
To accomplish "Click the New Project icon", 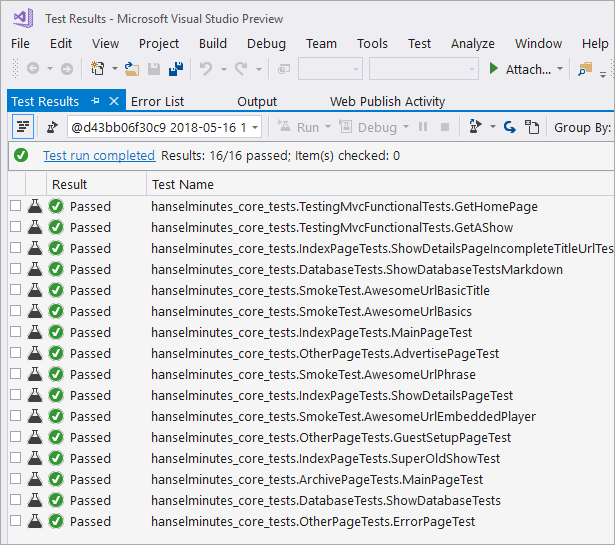I will (98, 69).
